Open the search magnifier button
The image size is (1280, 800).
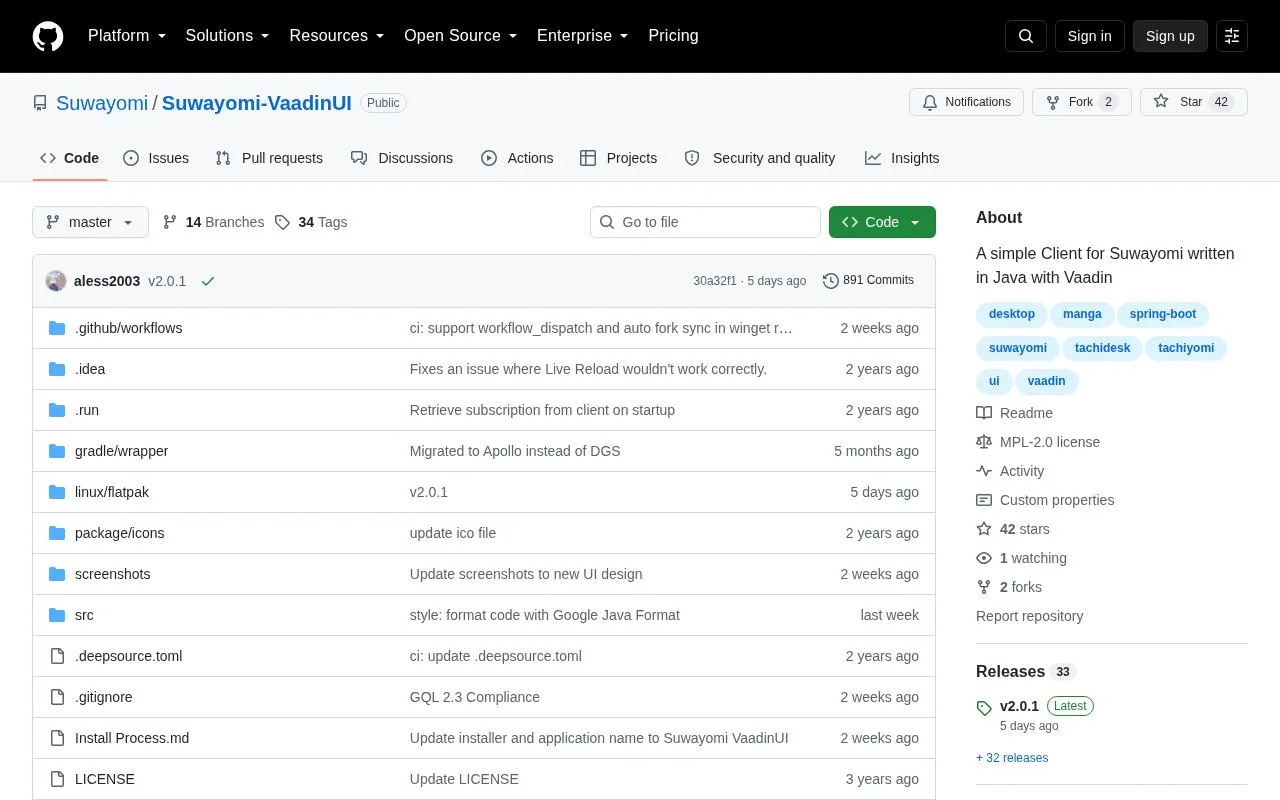coord(1026,36)
